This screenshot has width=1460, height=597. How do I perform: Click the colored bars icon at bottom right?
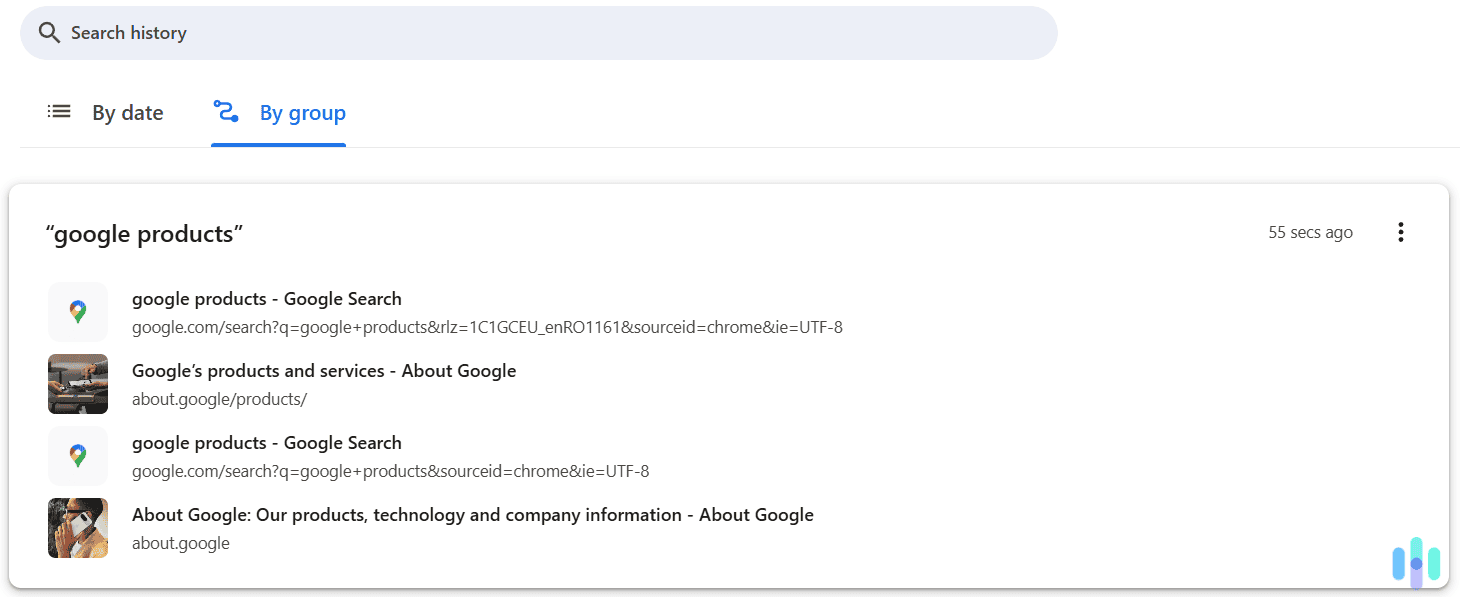coord(1414,561)
